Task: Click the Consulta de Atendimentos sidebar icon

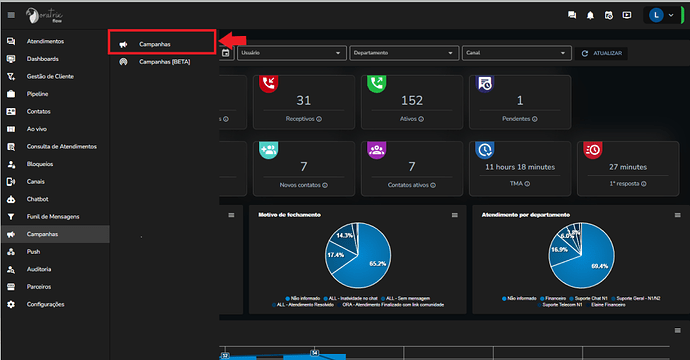Action: 11,147
